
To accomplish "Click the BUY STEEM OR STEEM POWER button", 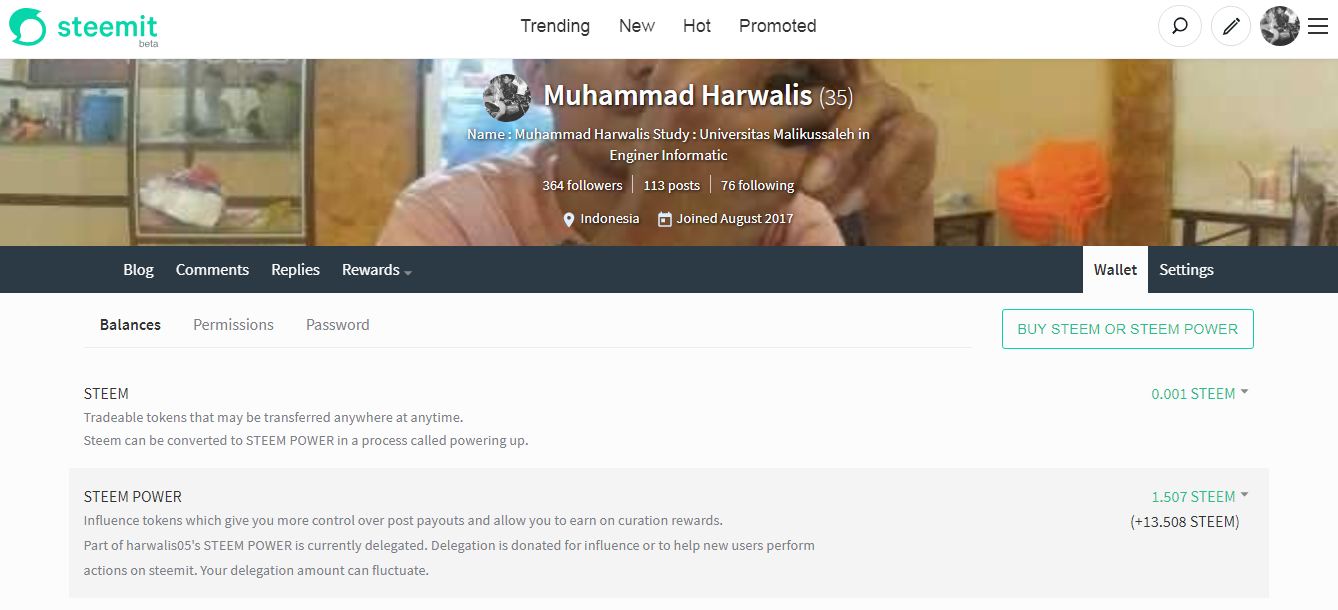I will click(x=1127, y=329).
